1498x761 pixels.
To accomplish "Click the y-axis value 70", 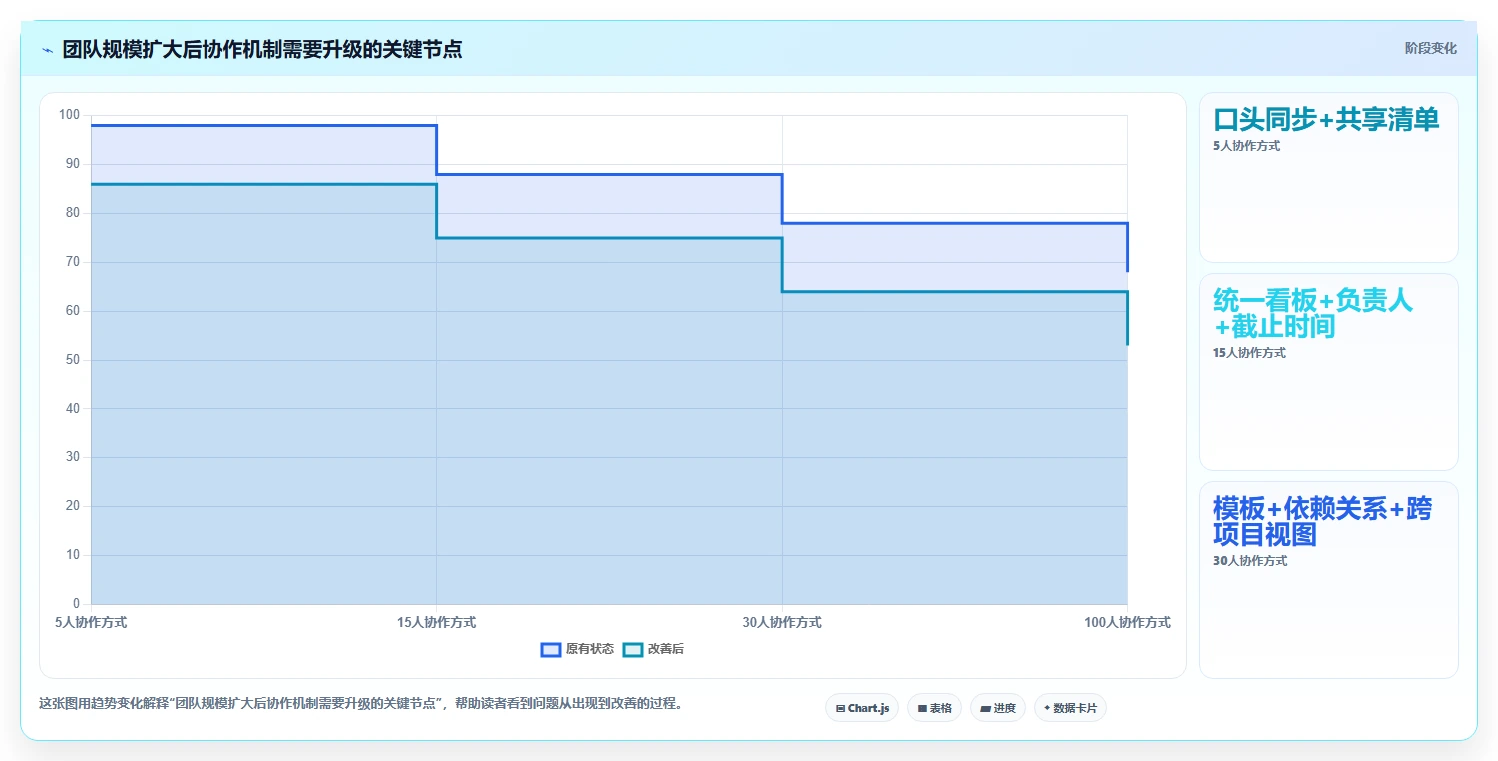I will point(72,262).
